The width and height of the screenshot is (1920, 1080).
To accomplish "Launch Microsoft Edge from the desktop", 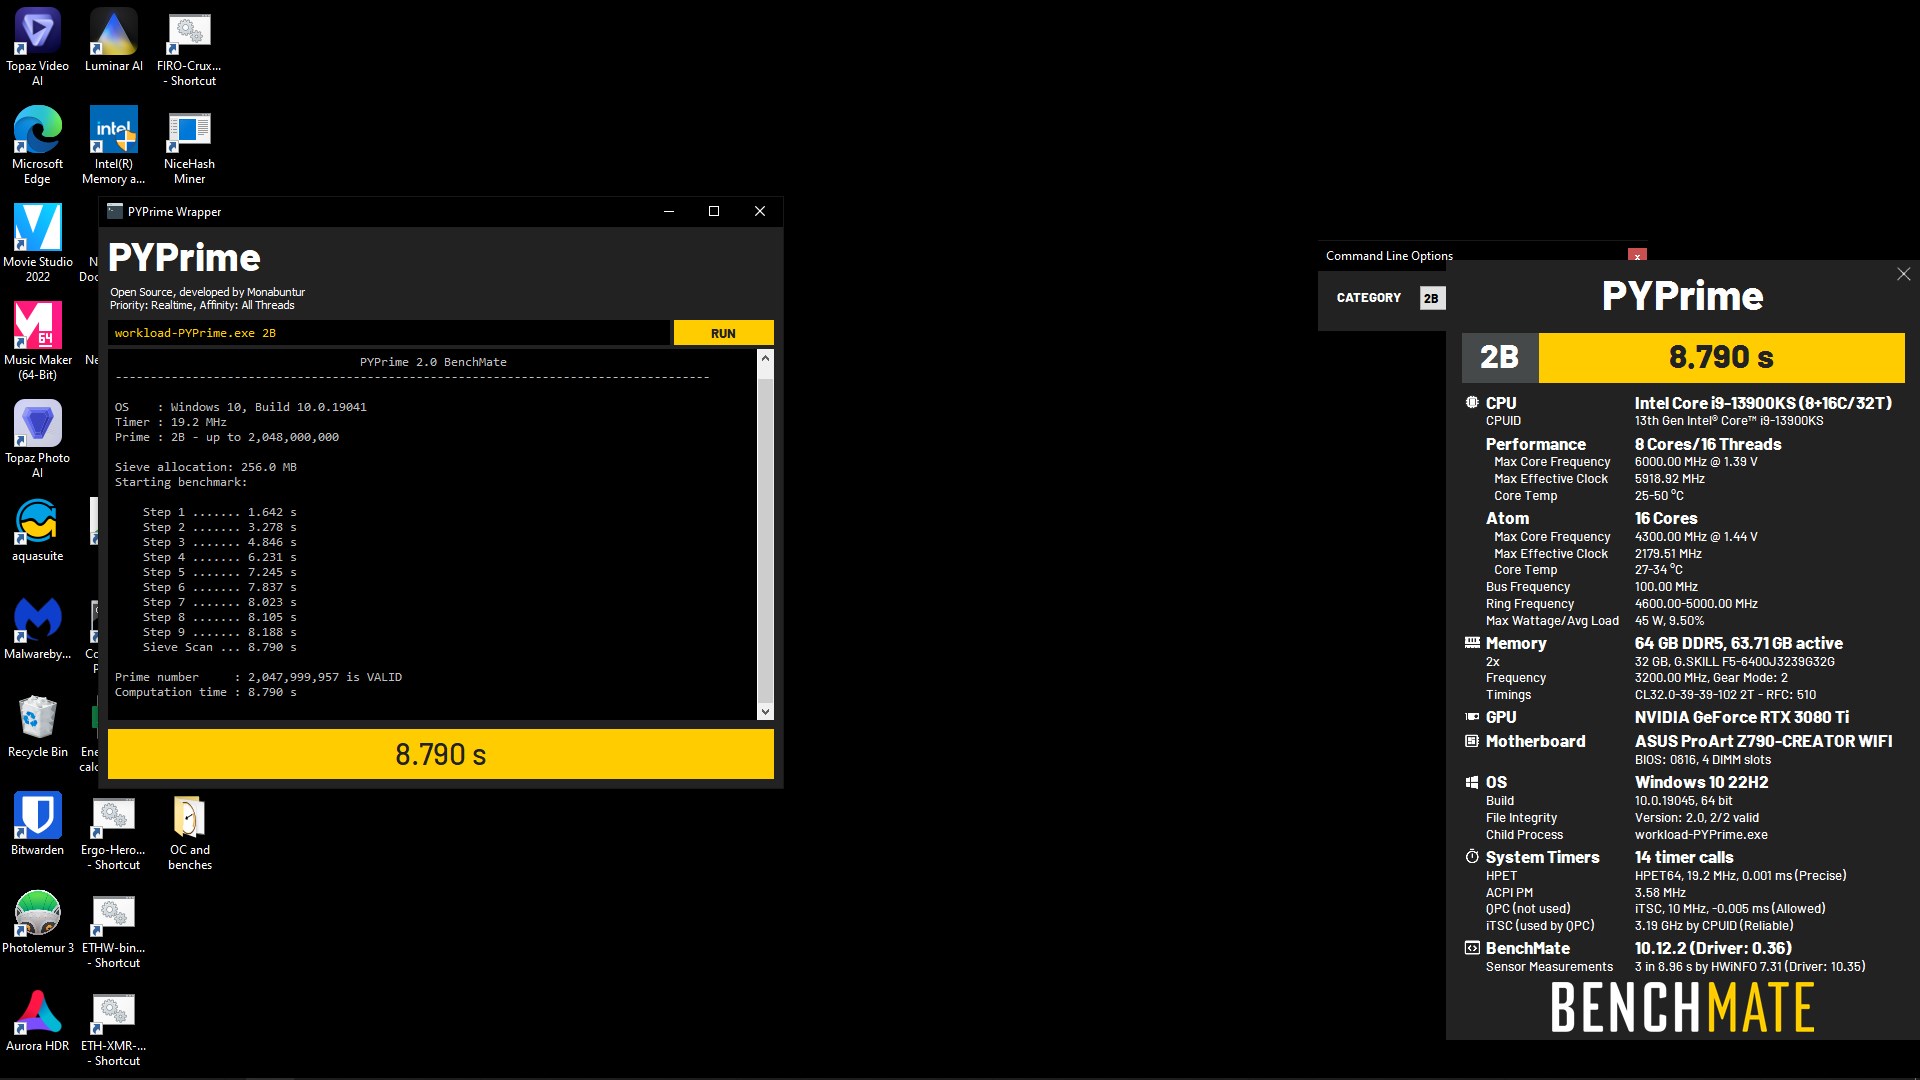I will pyautogui.click(x=38, y=145).
